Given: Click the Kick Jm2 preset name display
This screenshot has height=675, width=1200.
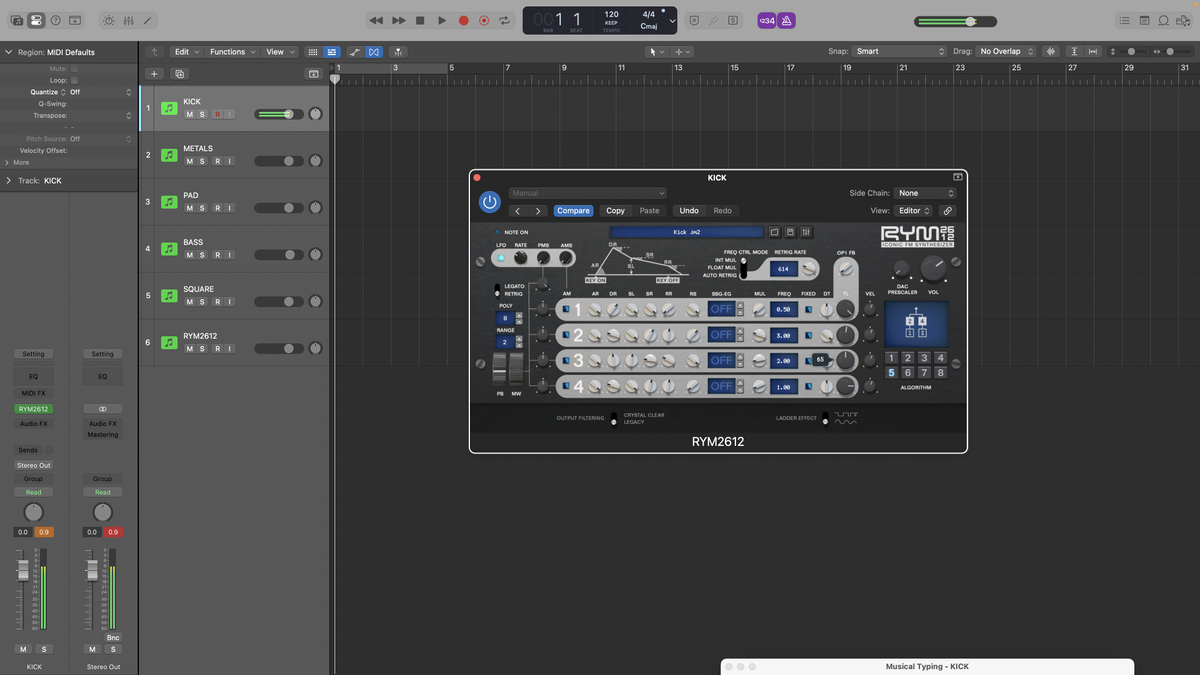Looking at the screenshot, I should [687, 232].
